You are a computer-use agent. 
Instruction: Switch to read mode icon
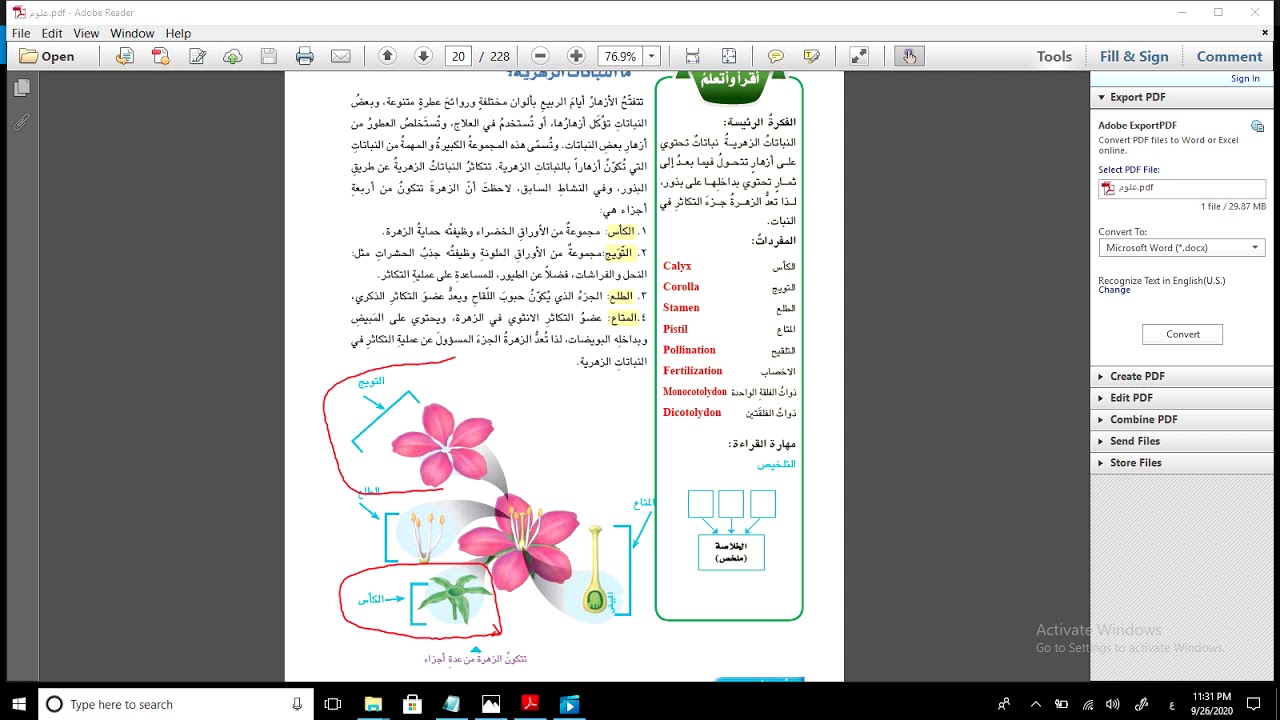[859, 56]
